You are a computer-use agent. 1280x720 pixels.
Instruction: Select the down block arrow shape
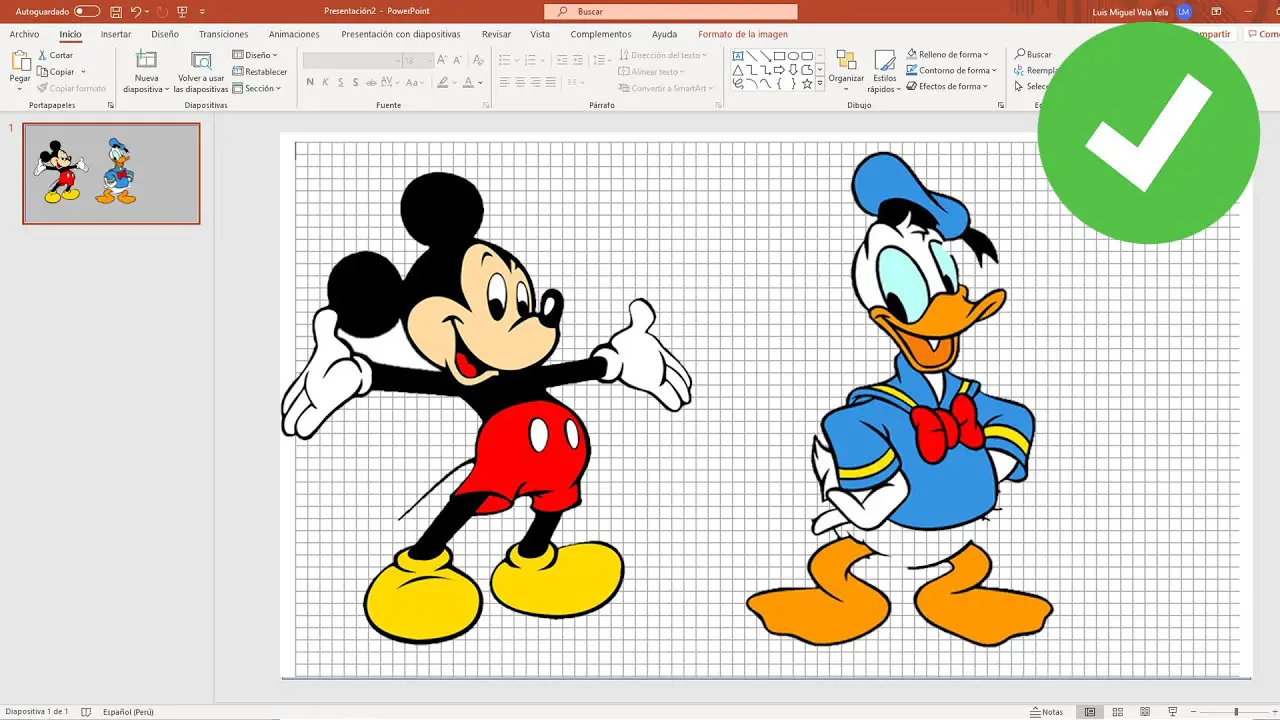(x=793, y=70)
